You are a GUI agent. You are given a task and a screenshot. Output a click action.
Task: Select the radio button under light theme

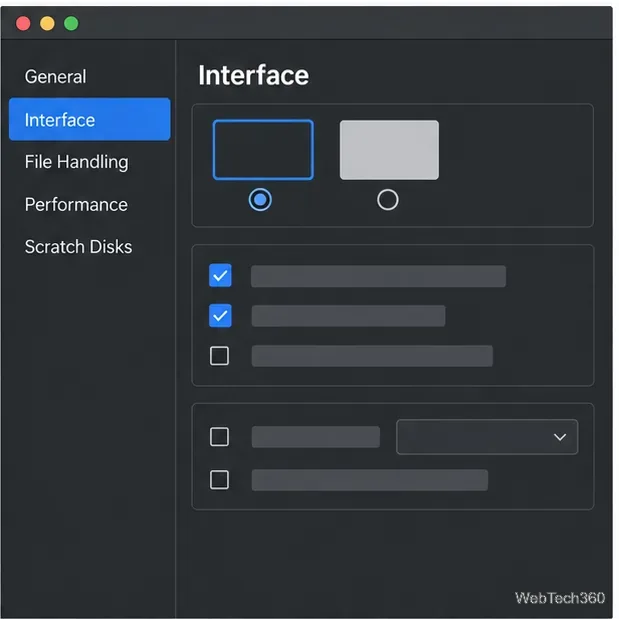[x=388, y=200]
